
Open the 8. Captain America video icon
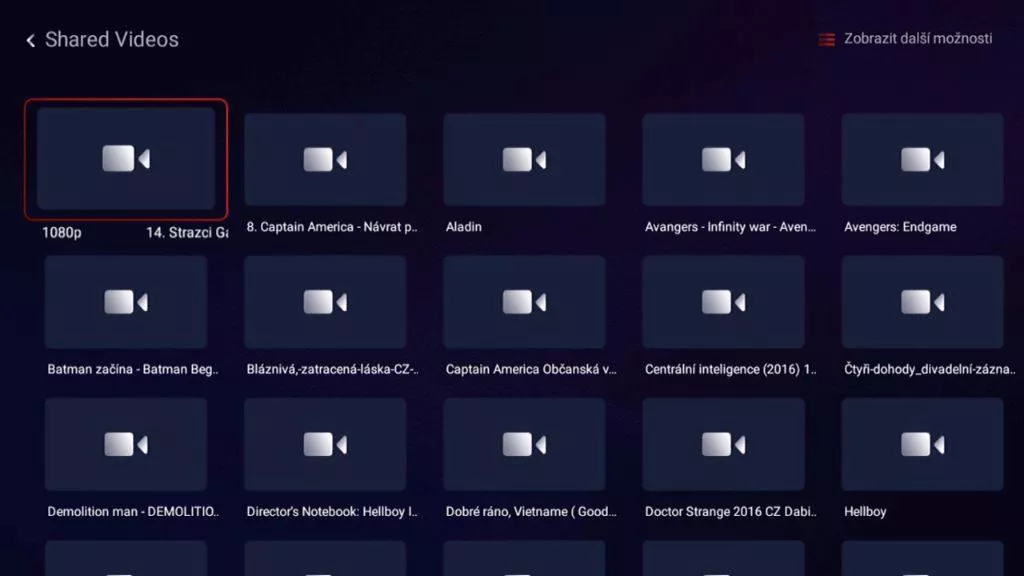(x=325, y=159)
